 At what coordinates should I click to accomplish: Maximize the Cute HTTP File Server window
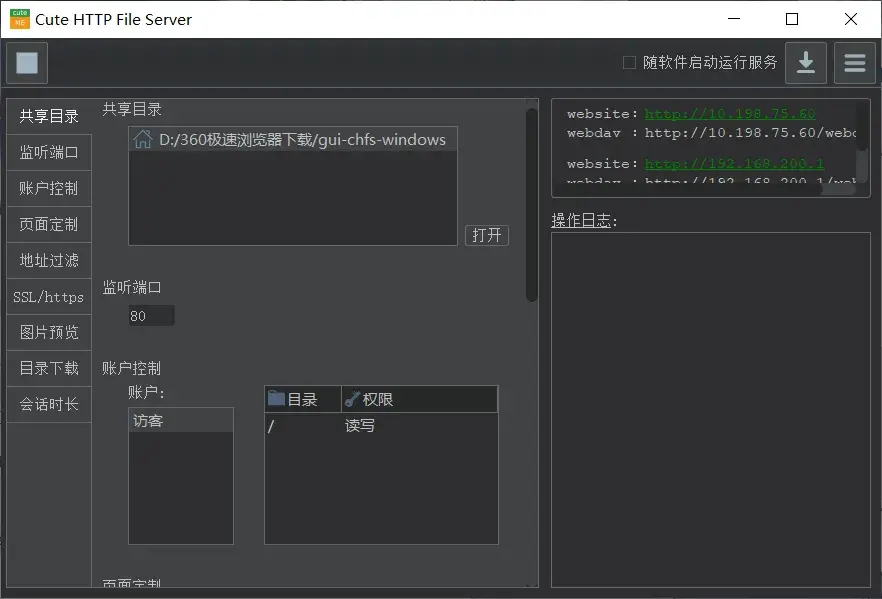click(x=792, y=19)
